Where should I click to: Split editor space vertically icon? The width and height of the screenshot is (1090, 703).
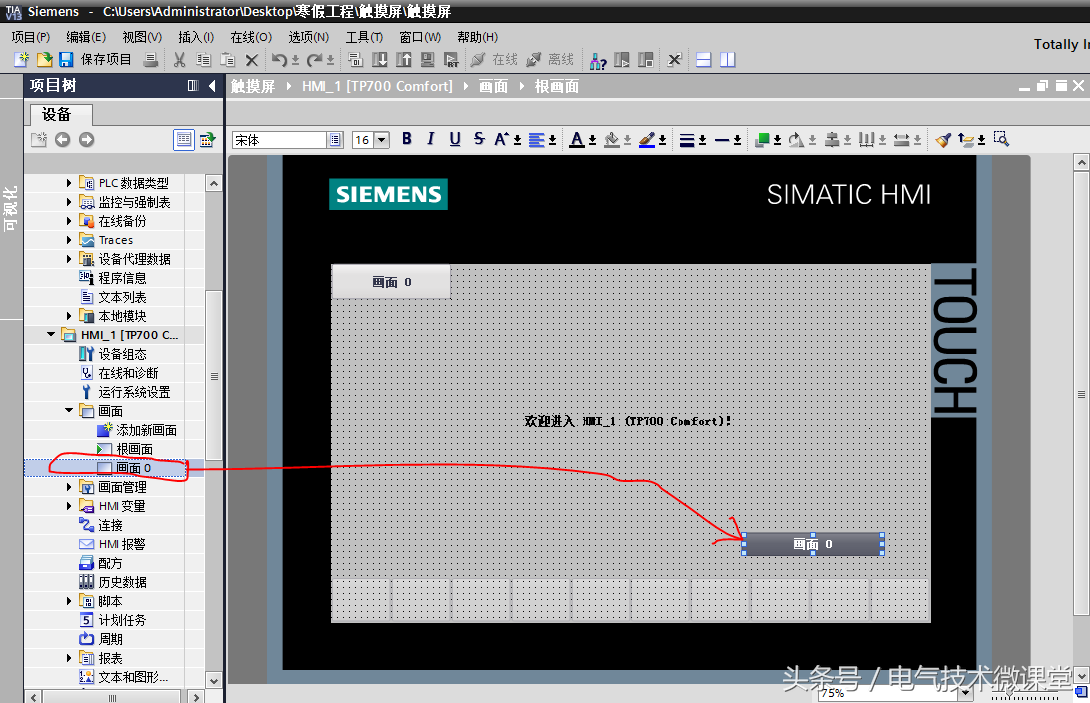pos(728,60)
